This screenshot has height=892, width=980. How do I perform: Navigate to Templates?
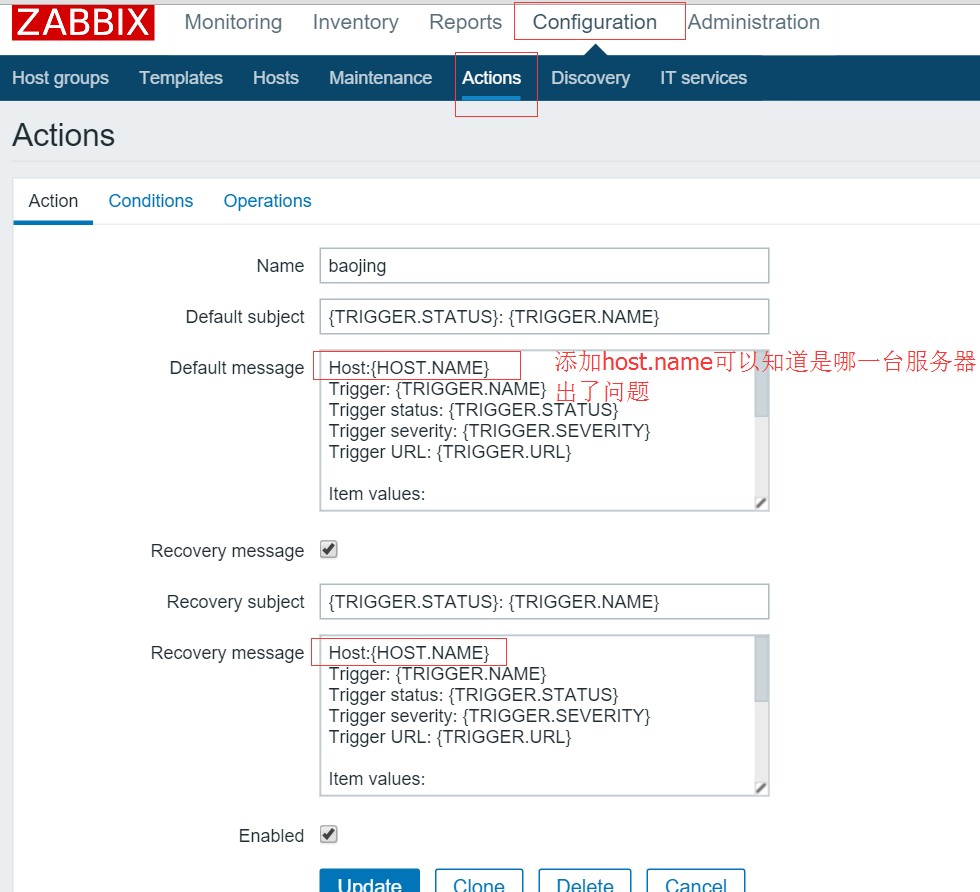pyautogui.click(x=180, y=77)
